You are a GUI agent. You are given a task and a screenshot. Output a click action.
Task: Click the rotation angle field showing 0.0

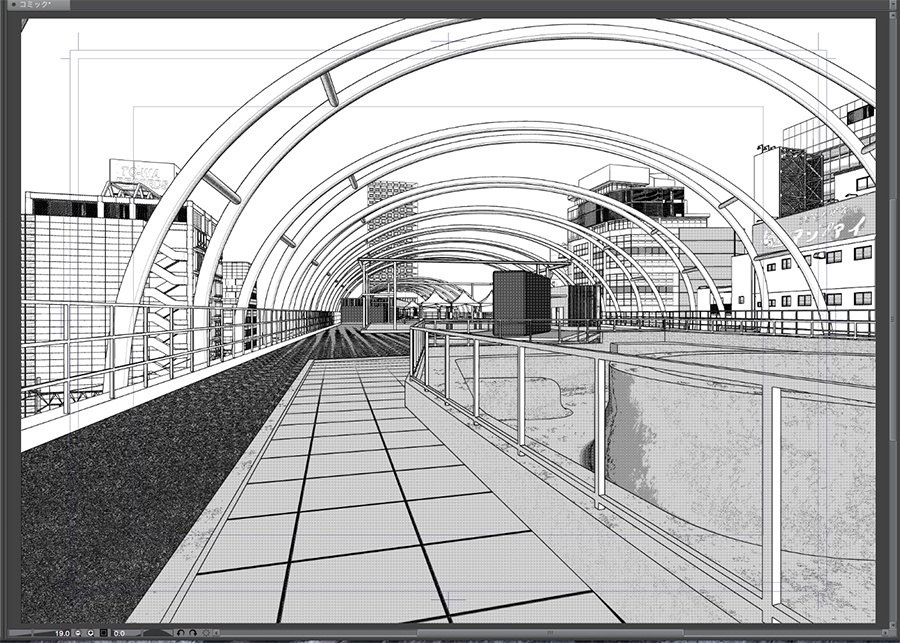119,633
